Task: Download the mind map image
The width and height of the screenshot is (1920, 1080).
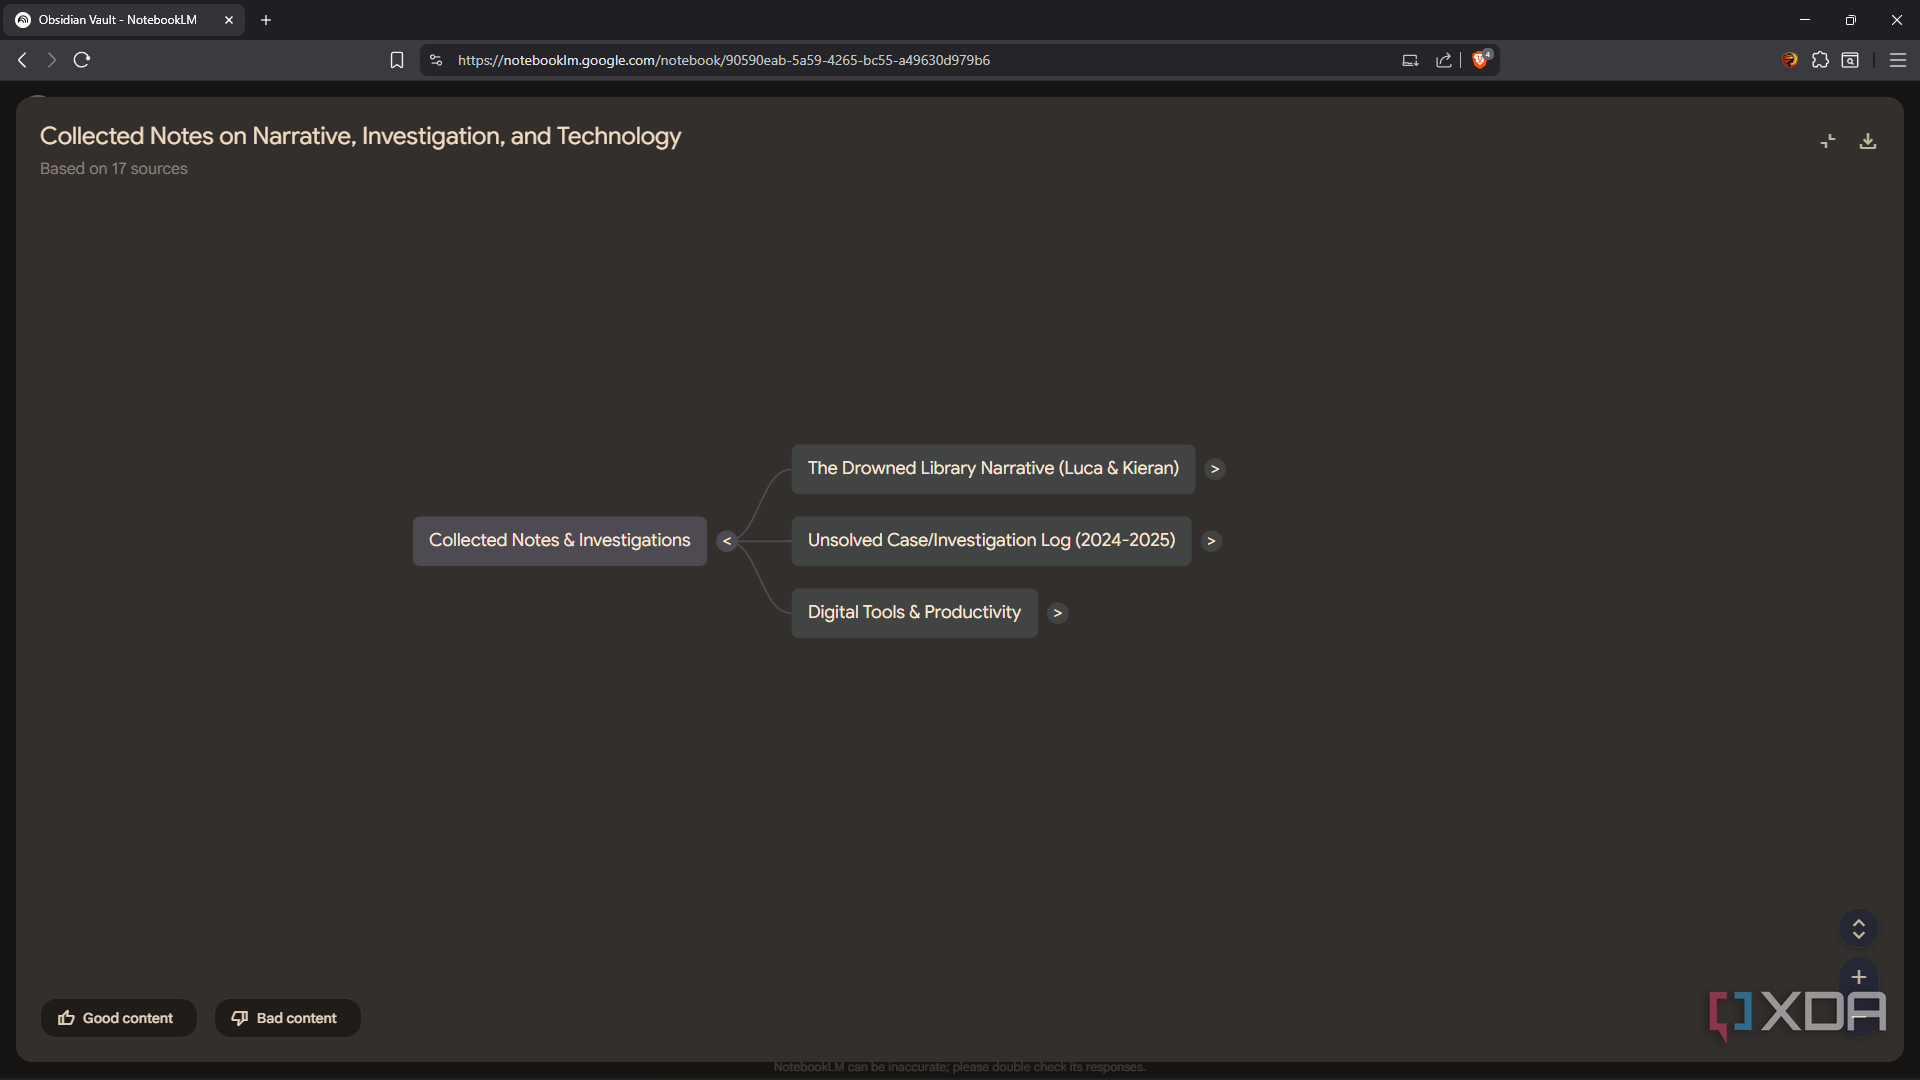Action: coord(1868,141)
